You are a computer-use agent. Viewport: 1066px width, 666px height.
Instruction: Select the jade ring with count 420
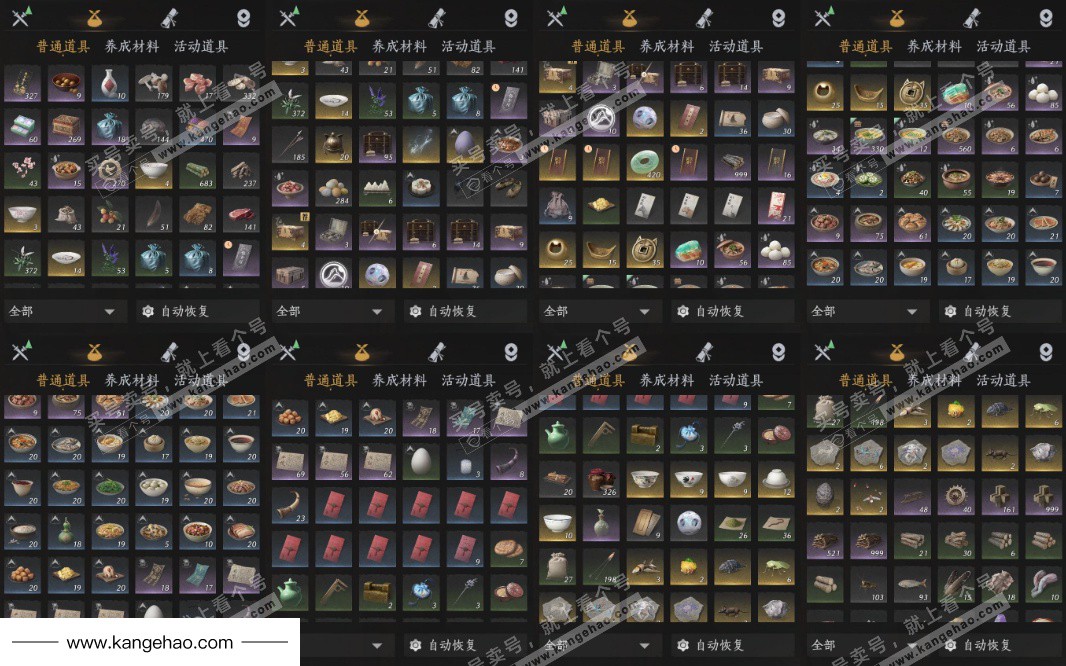click(644, 162)
